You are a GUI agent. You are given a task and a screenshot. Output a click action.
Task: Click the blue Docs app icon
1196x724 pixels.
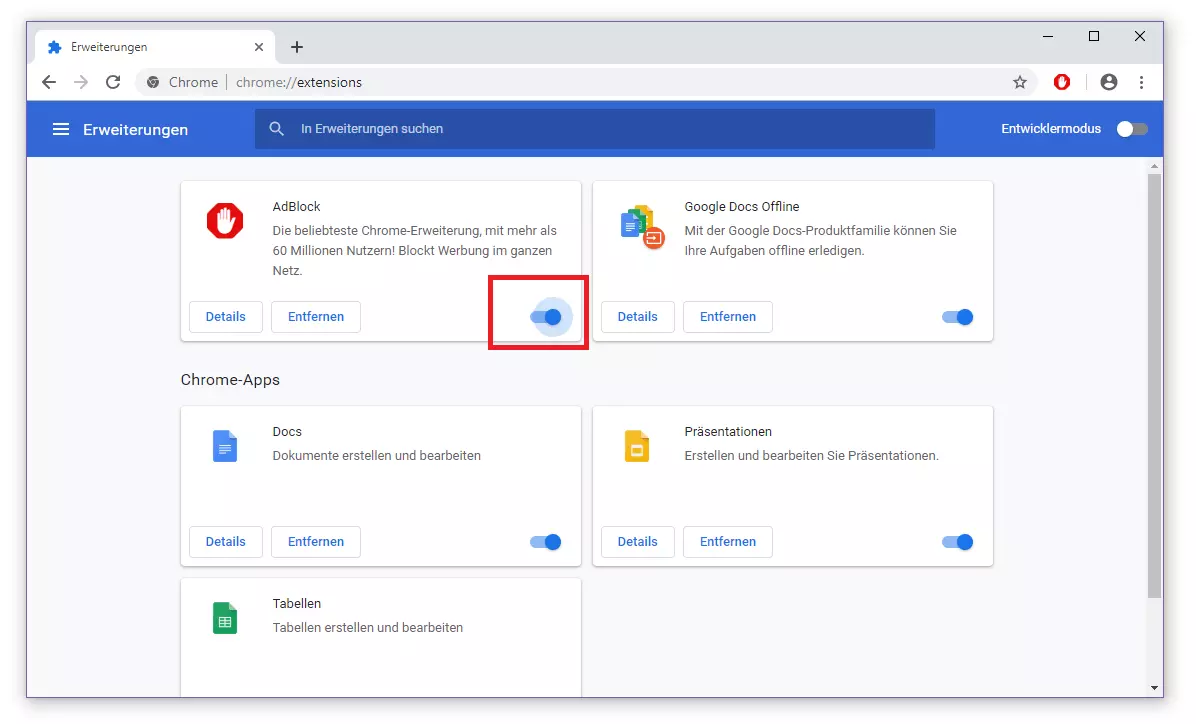click(x=225, y=446)
